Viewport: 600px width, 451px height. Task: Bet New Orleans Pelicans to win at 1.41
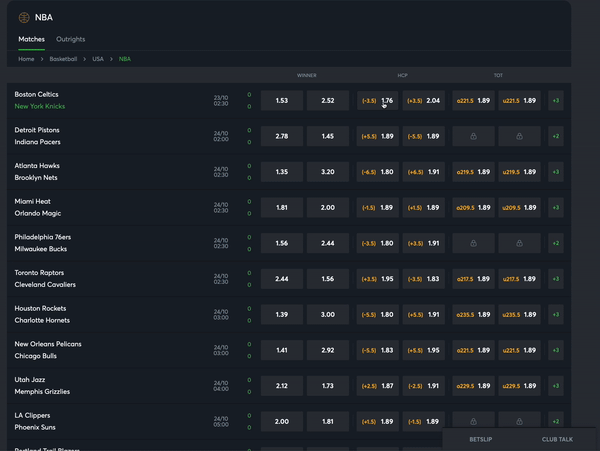tap(282, 350)
